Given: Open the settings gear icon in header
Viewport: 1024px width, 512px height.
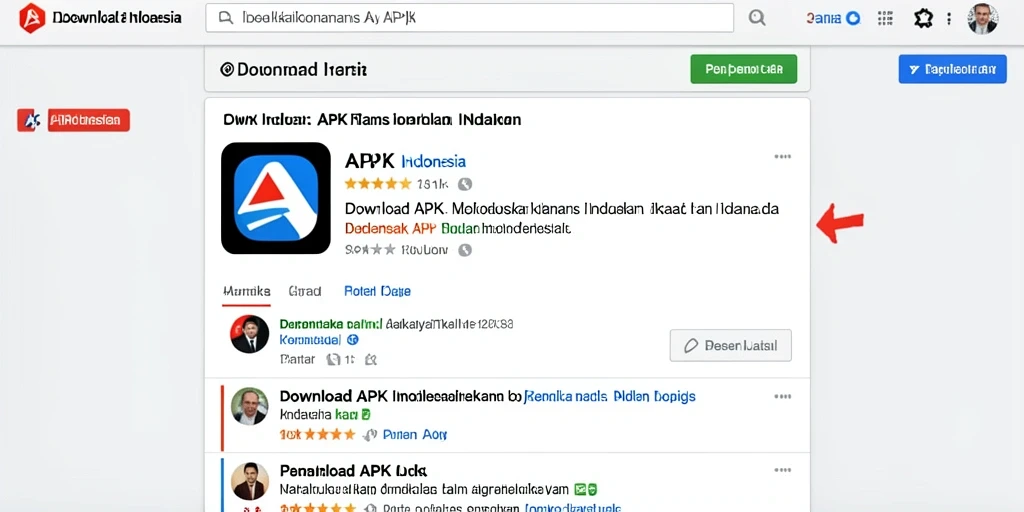Looking at the screenshot, I should click(x=923, y=18).
